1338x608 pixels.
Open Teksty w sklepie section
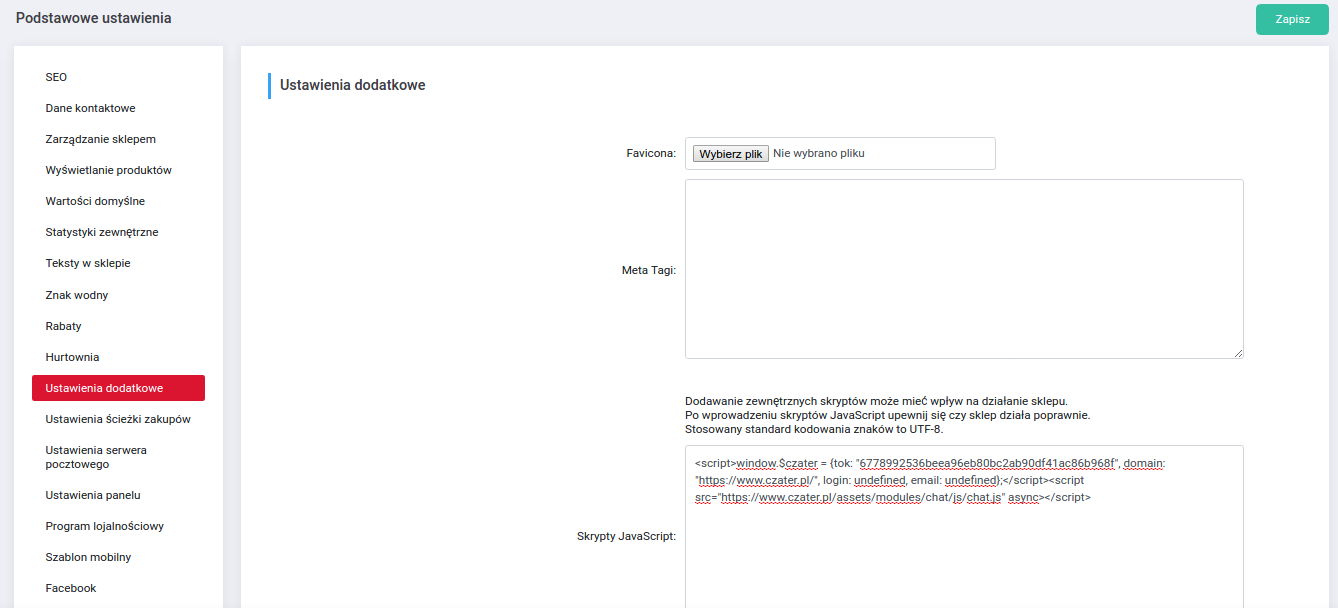click(88, 263)
